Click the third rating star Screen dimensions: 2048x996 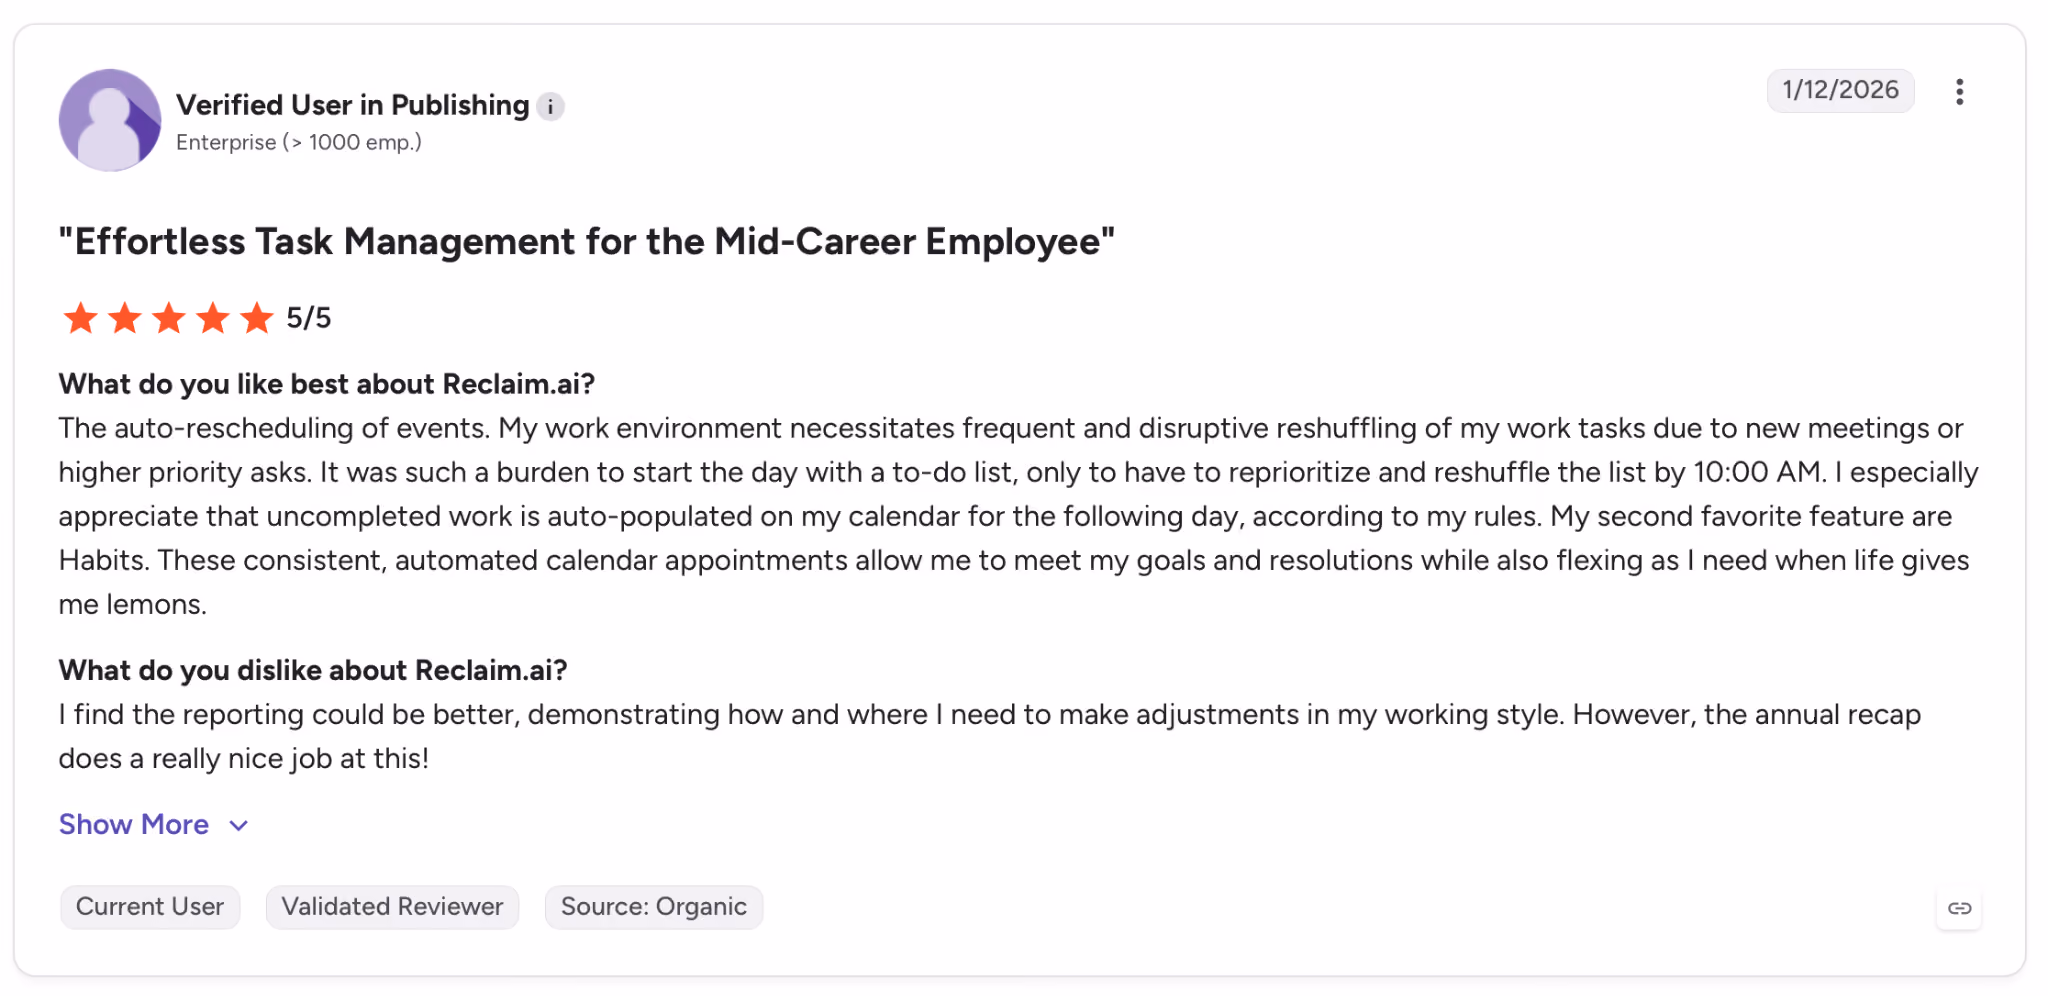click(168, 318)
